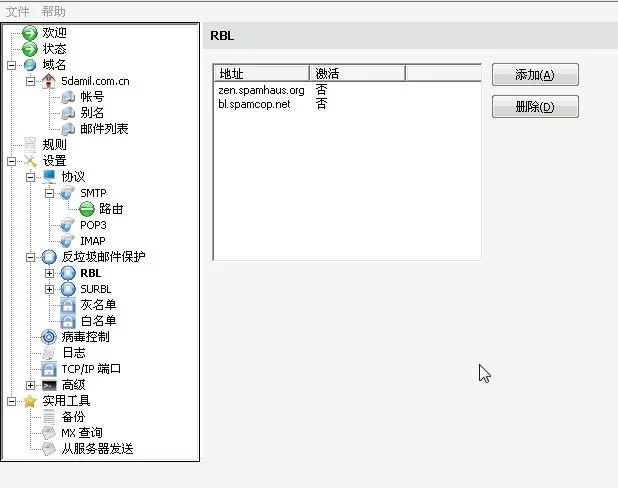Click the icon beside 日志
This screenshot has width=618, height=488.
click(x=49, y=353)
